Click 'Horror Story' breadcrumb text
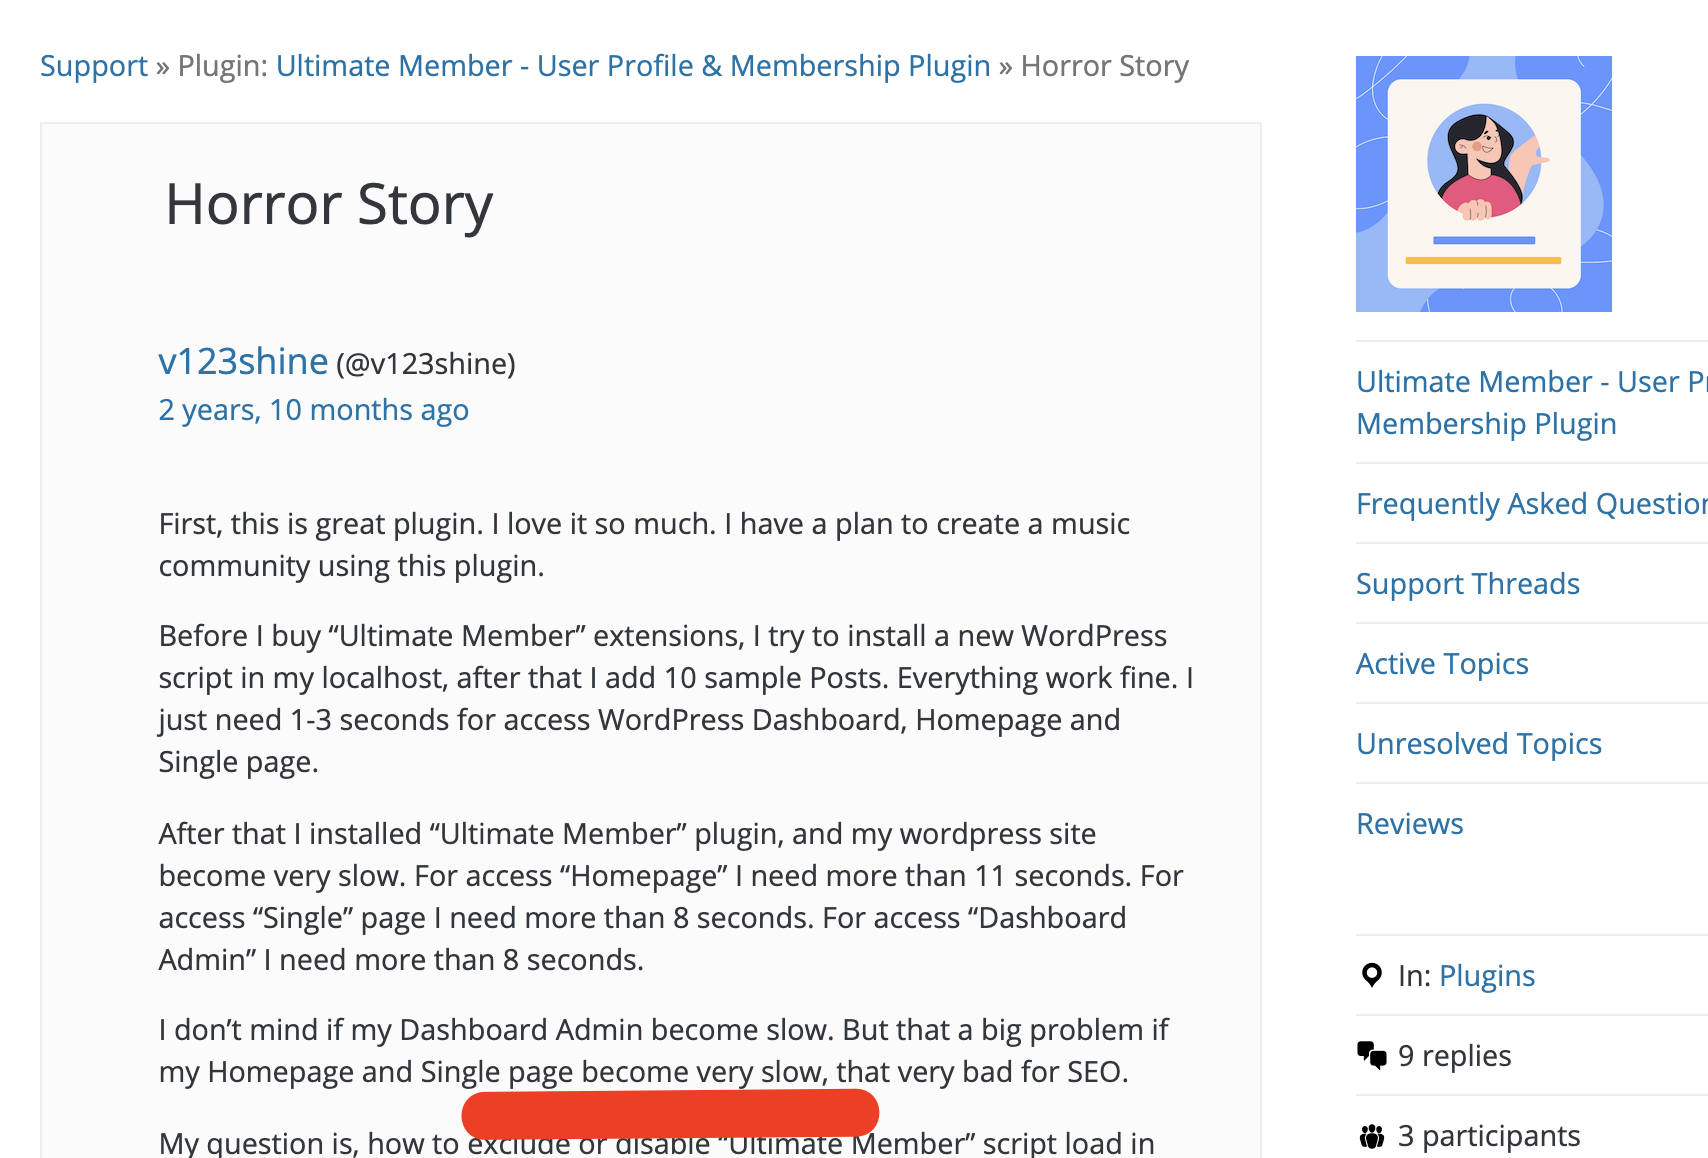Image resolution: width=1708 pixels, height=1158 pixels. [x=1104, y=66]
